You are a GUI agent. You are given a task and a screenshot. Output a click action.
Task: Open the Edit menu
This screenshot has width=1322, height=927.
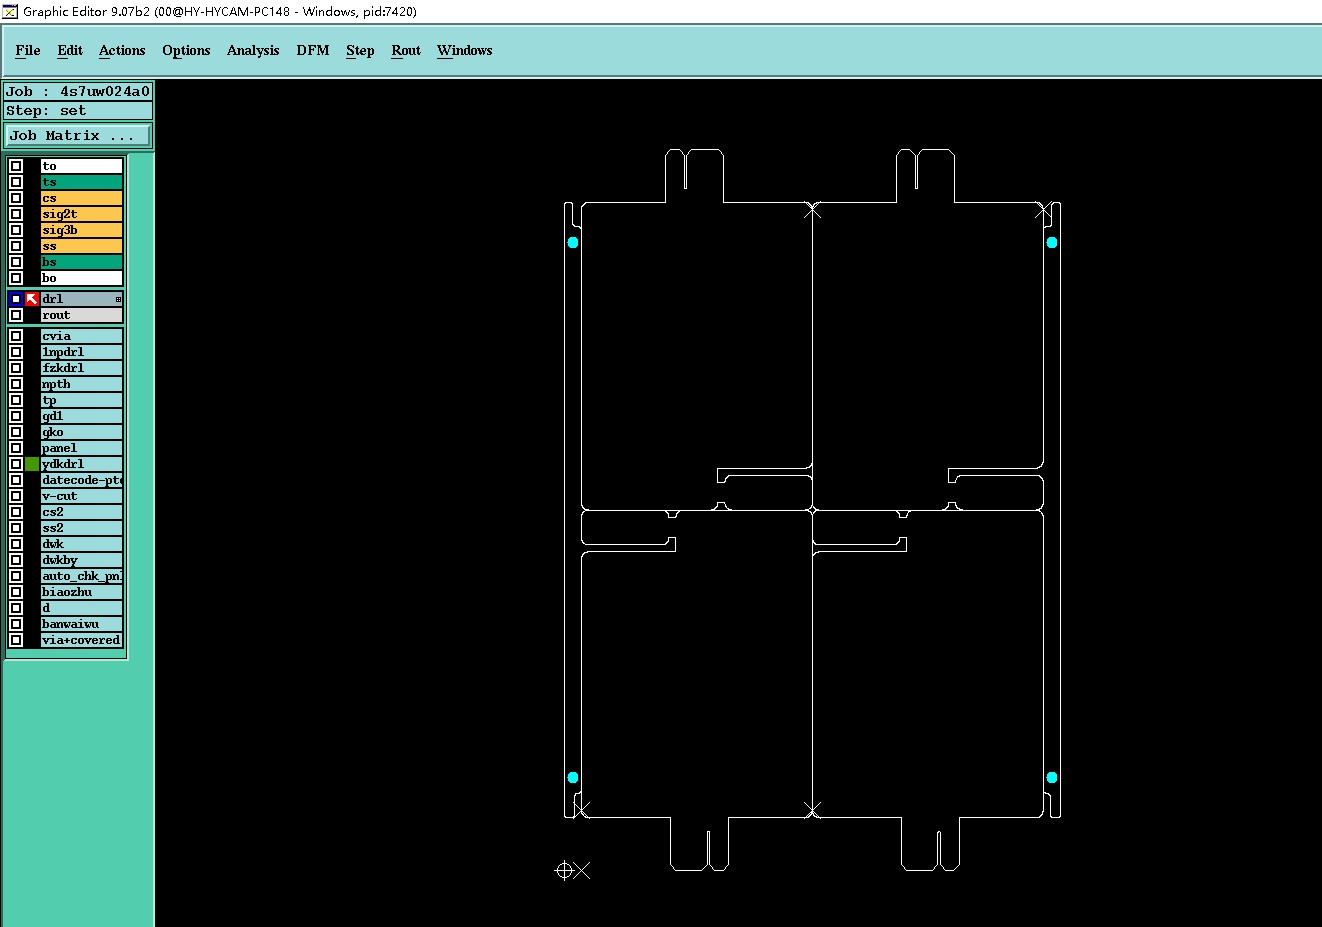coord(70,50)
